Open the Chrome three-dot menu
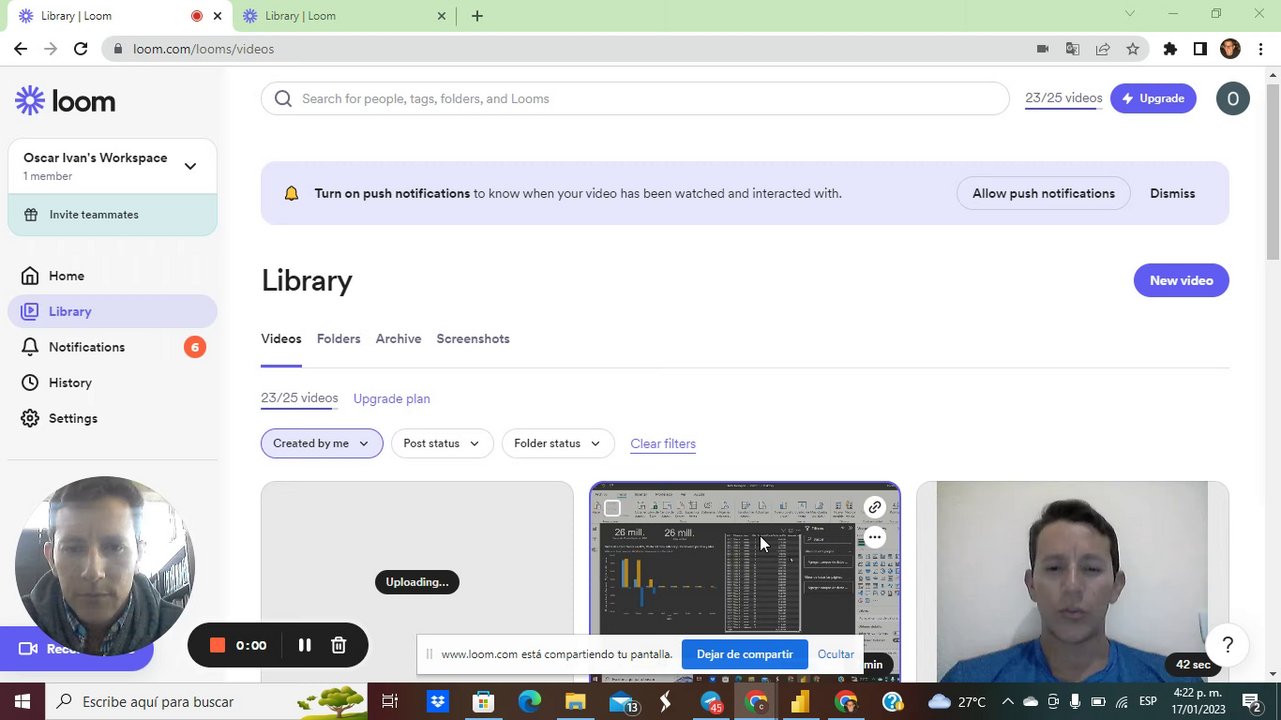 (x=1262, y=48)
